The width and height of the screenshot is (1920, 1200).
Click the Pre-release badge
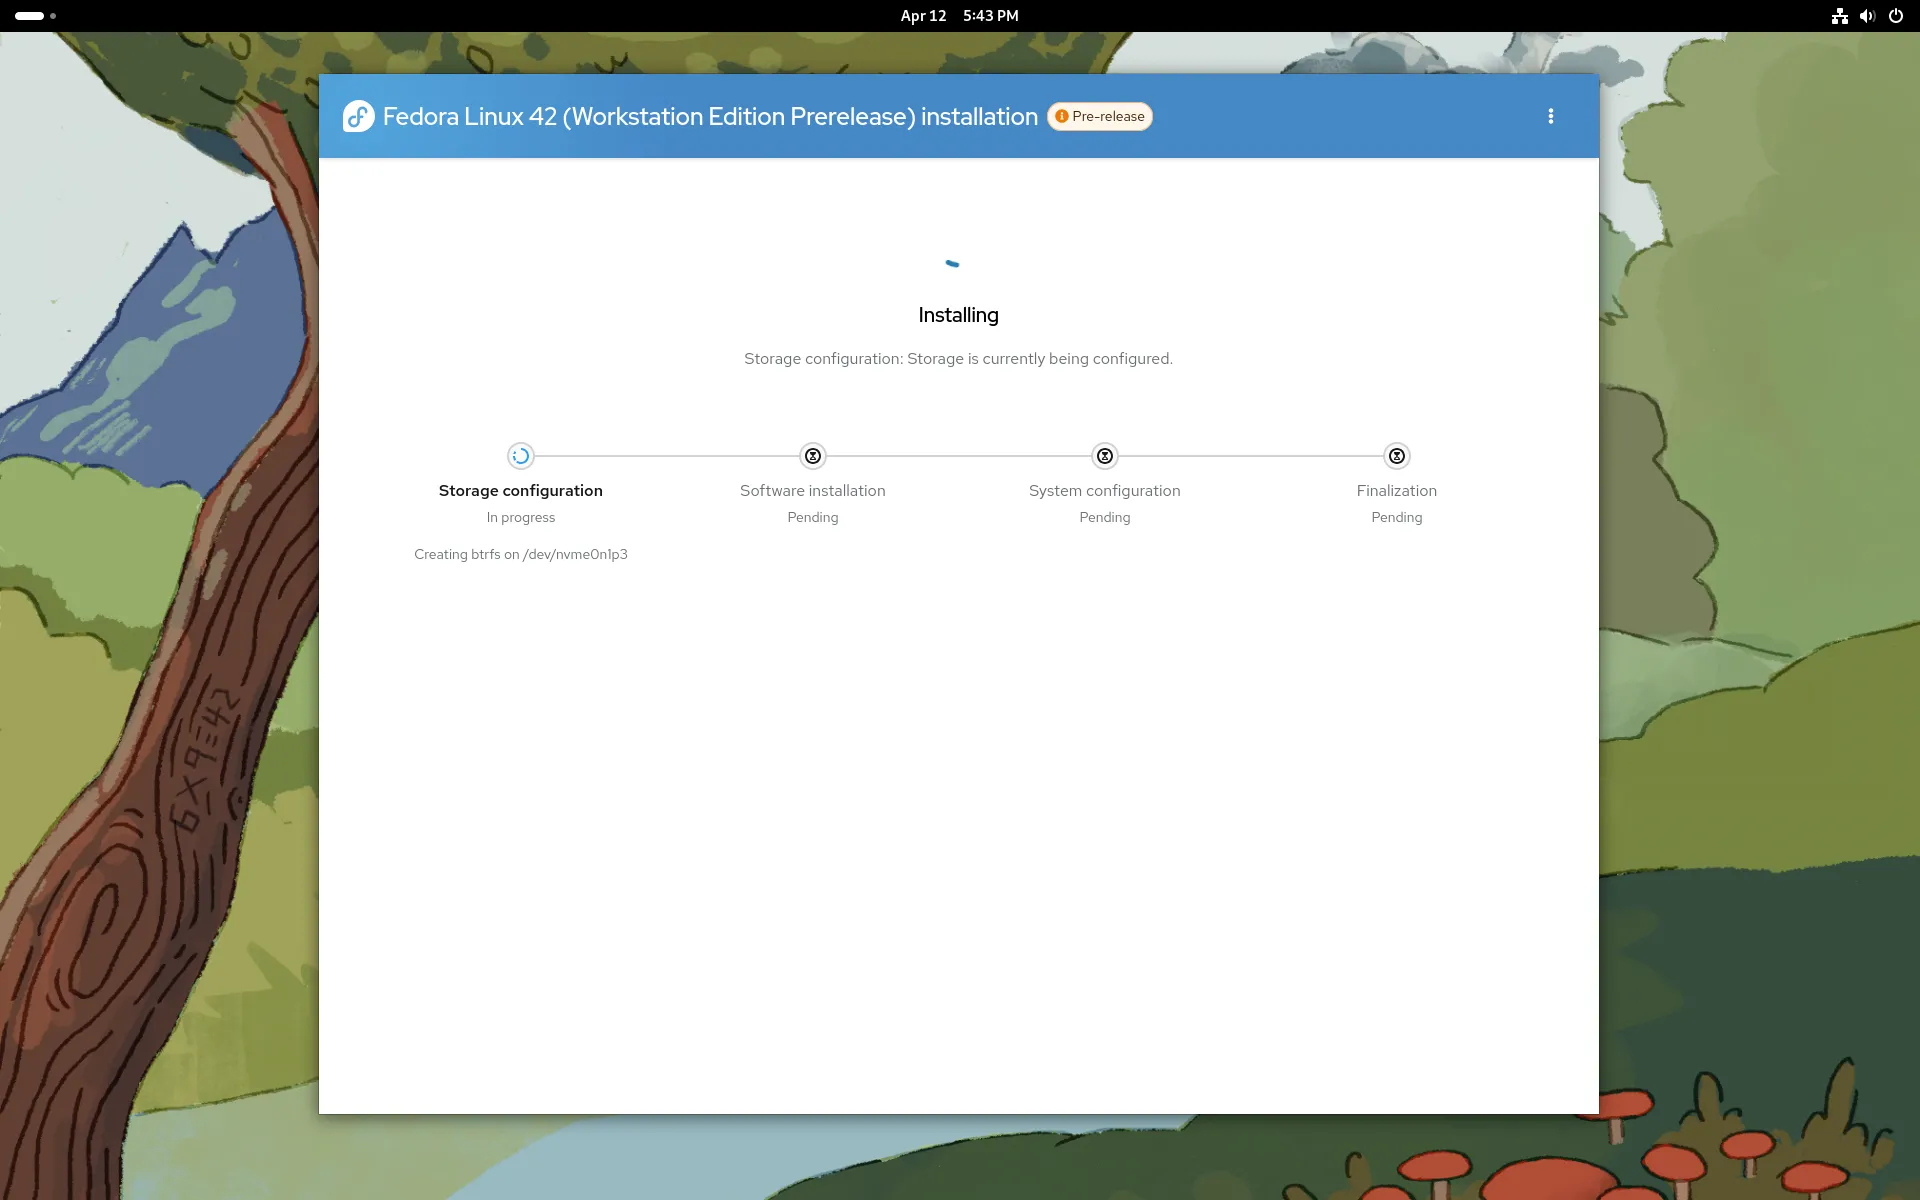point(1100,116)
